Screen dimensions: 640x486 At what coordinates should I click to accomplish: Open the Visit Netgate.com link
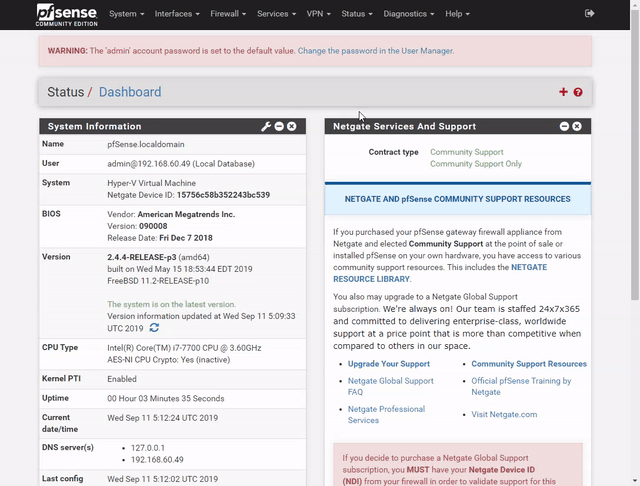coord(504,415)
